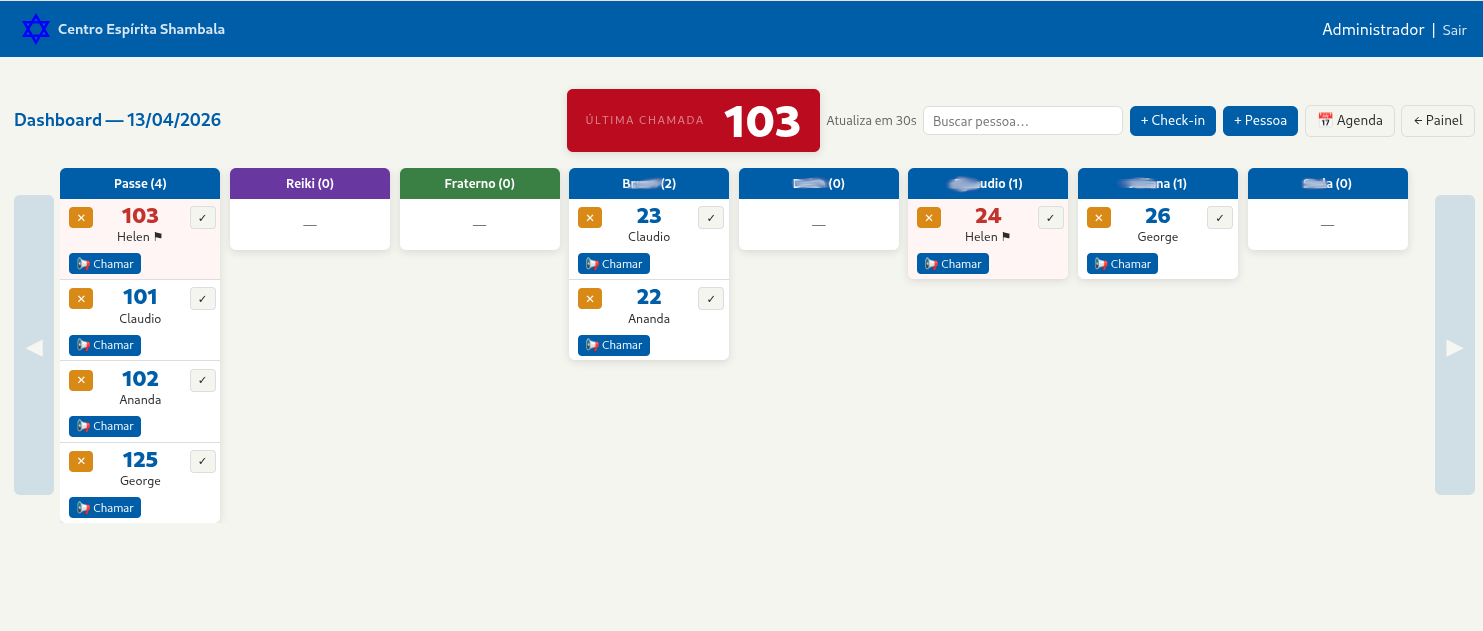Click the red Última Chamada 103 banner
Screen dimensions: 1483x631
(693, 120)
